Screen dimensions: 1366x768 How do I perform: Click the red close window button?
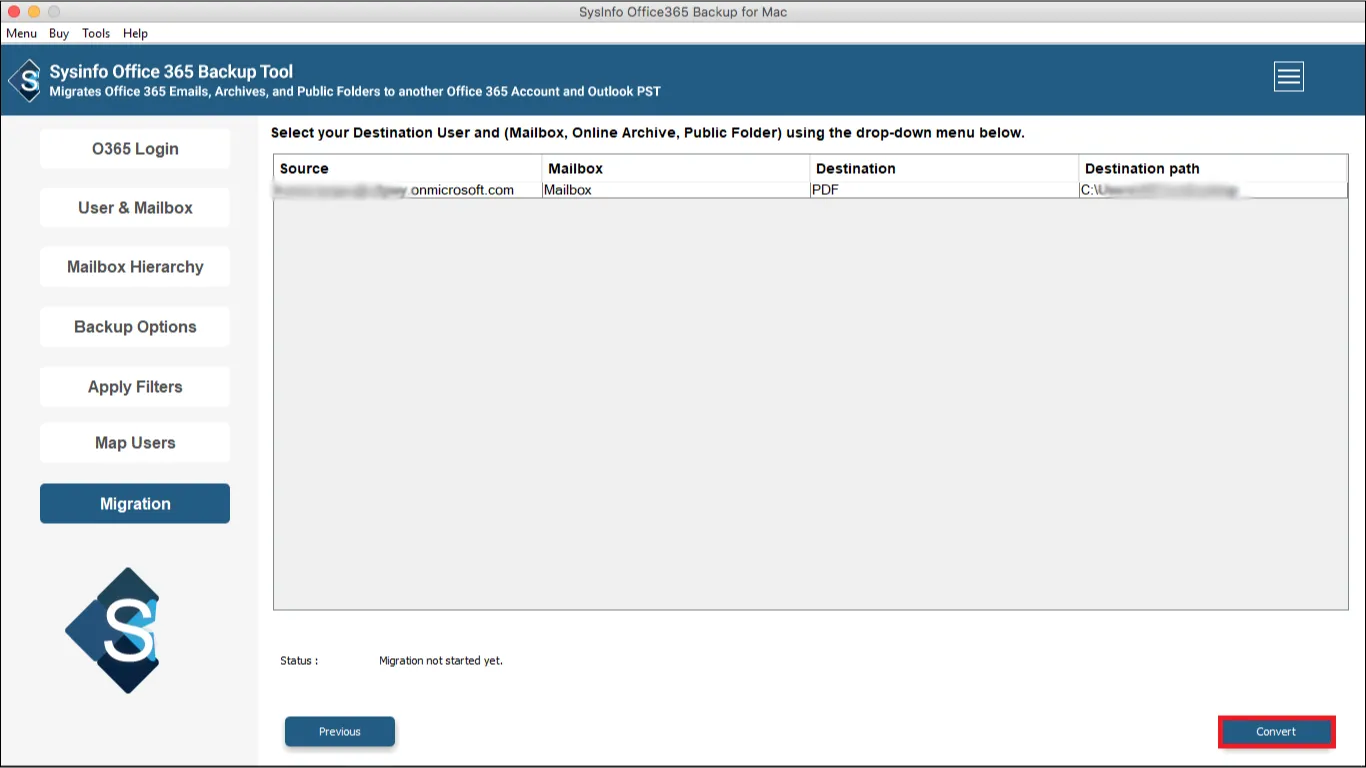(x=14, y=12)
